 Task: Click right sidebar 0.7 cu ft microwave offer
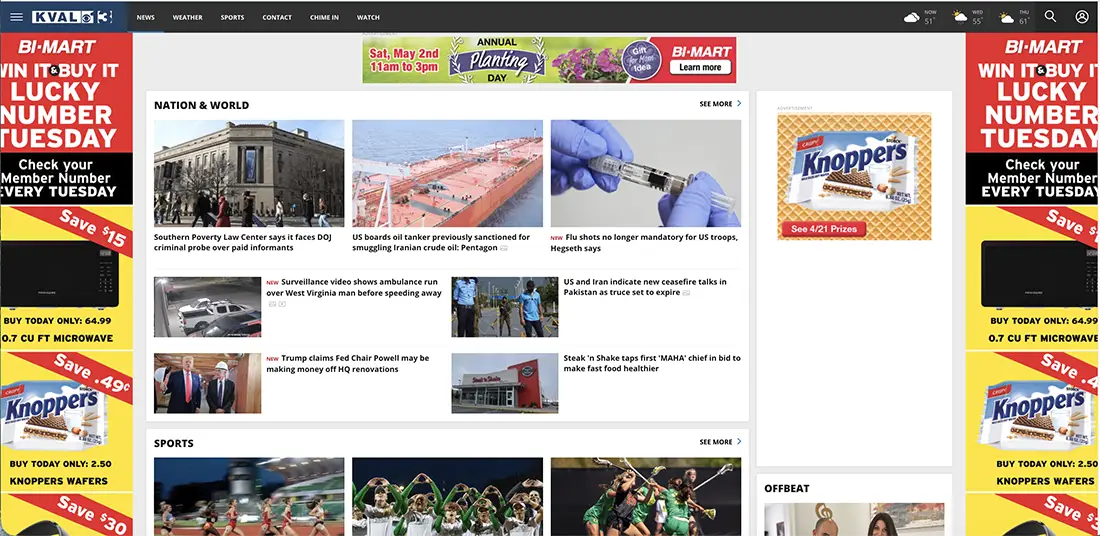point(1033,277)
